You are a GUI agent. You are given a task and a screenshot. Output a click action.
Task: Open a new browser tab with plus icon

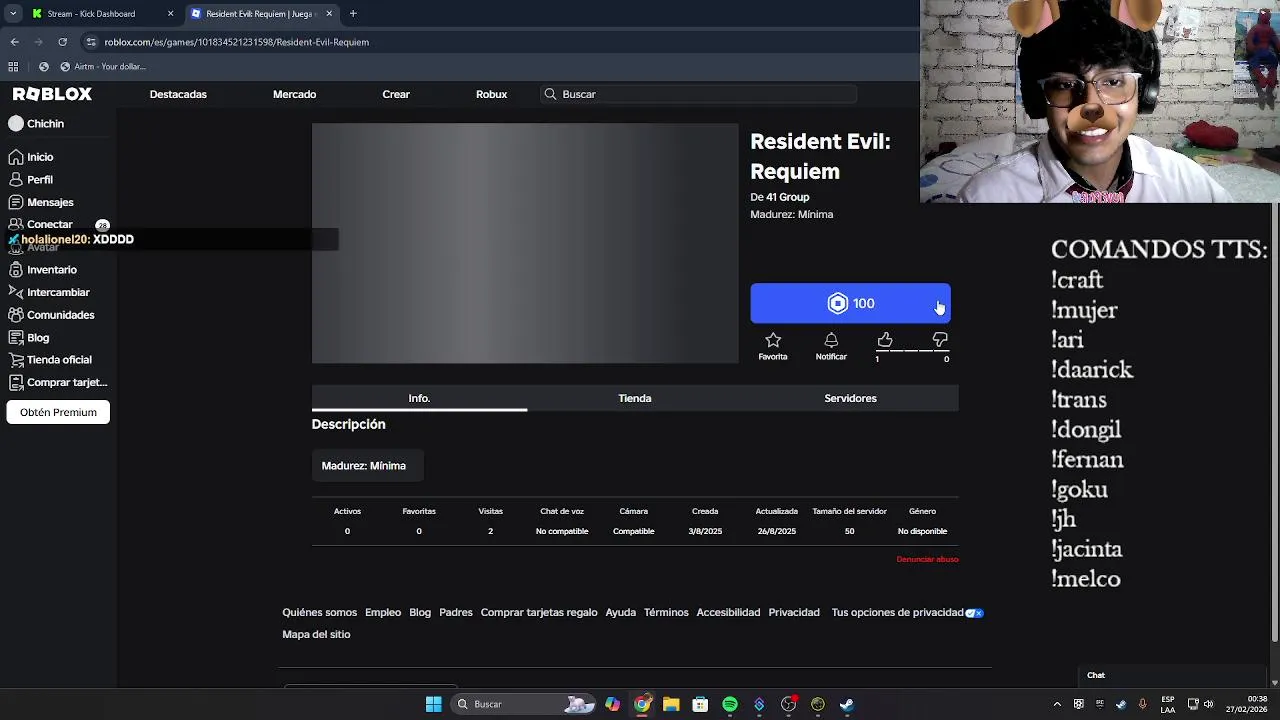click(x=353, y=14)
